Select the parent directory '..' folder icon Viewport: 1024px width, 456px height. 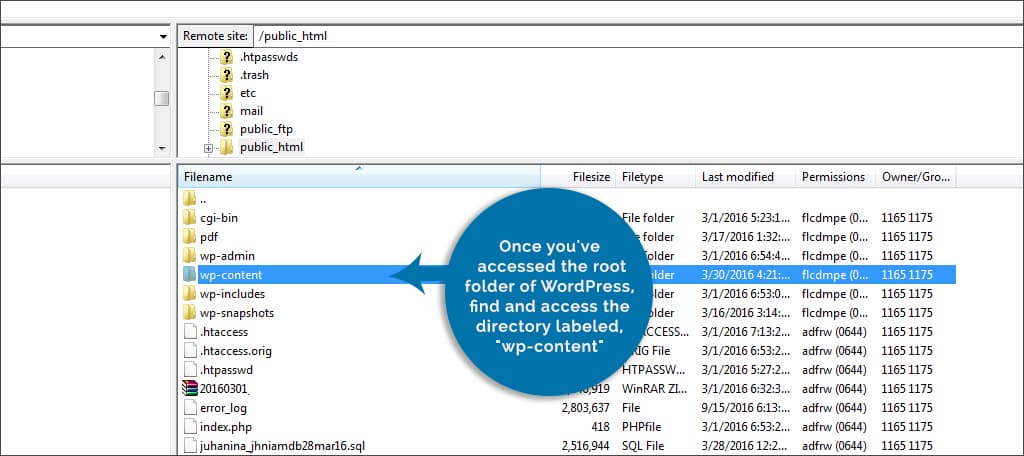coord(190,199)
